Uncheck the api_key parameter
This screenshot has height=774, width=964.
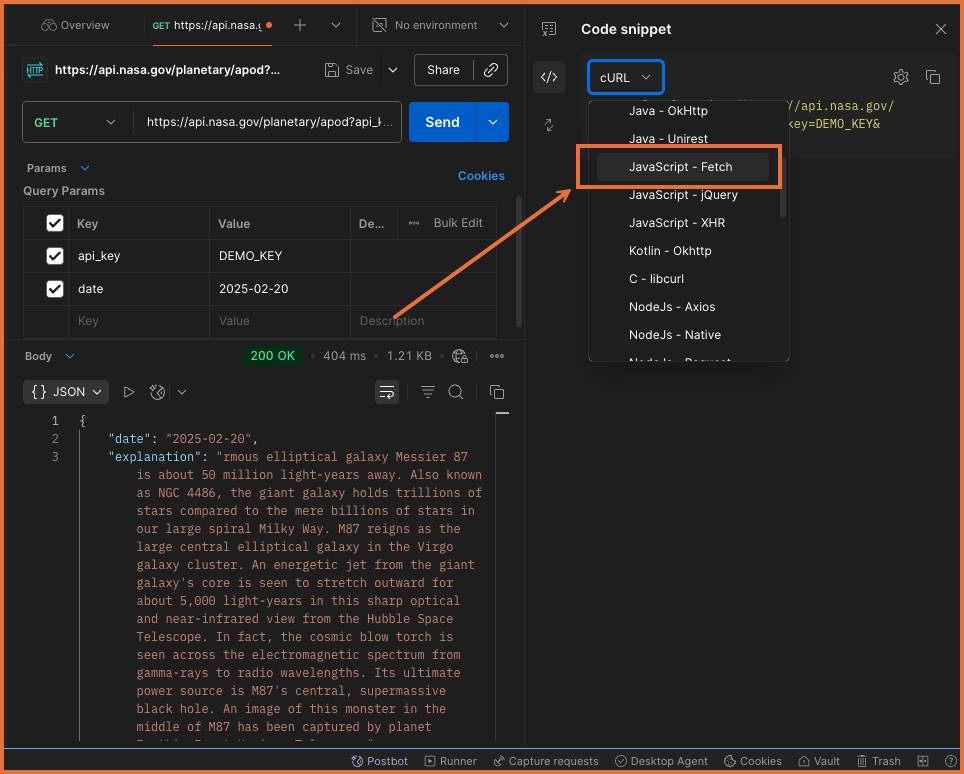pos(55,256)
